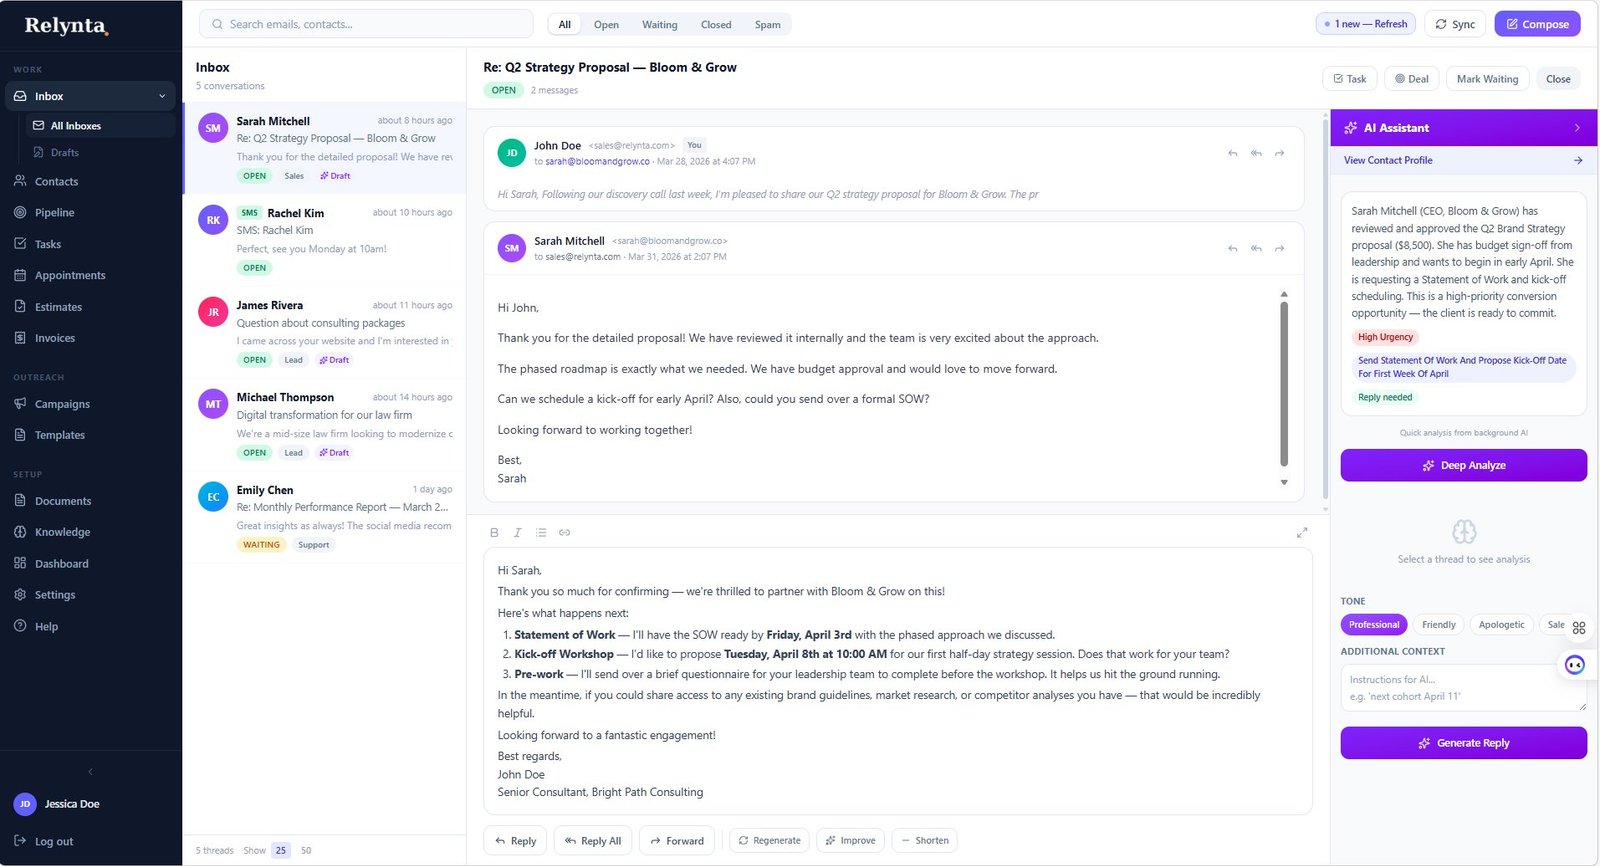
Task: Open Rachel Kim SMS conversation
Action: coord(325,240)
